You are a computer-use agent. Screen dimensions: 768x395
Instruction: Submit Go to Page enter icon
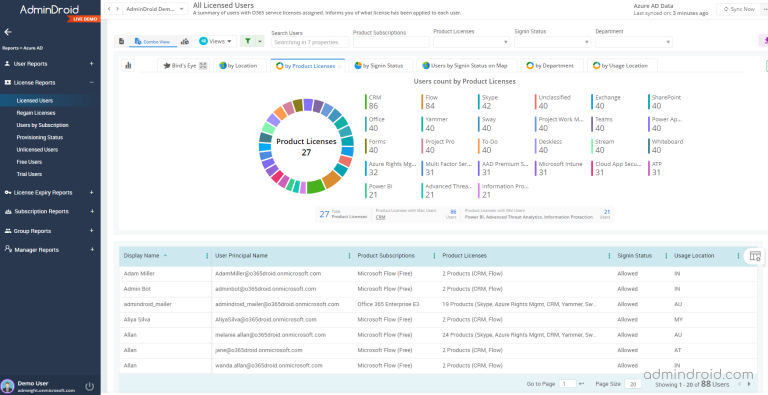[x=581, y=384]
